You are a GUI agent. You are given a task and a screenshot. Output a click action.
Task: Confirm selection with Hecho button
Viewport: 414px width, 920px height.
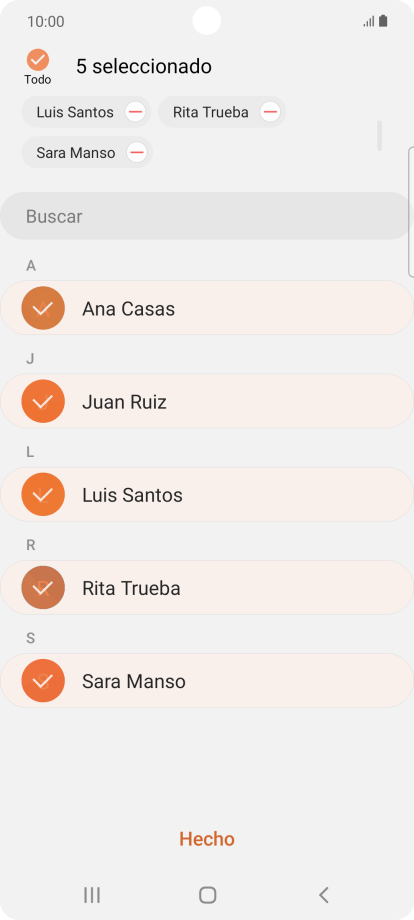click(207, 839)
